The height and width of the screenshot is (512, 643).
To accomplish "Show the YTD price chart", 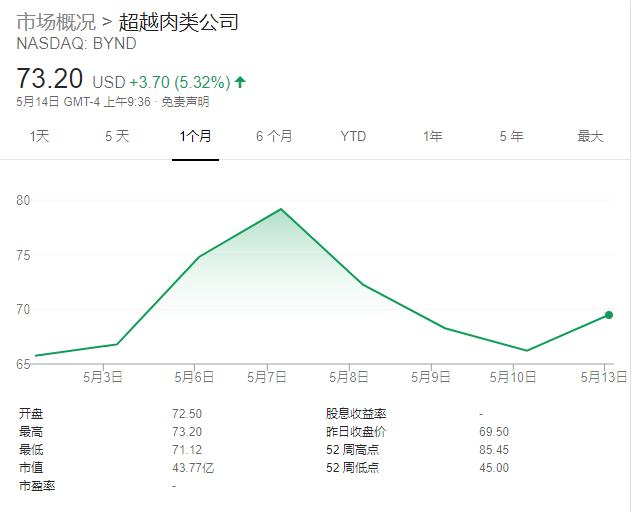I will (353, 136).
